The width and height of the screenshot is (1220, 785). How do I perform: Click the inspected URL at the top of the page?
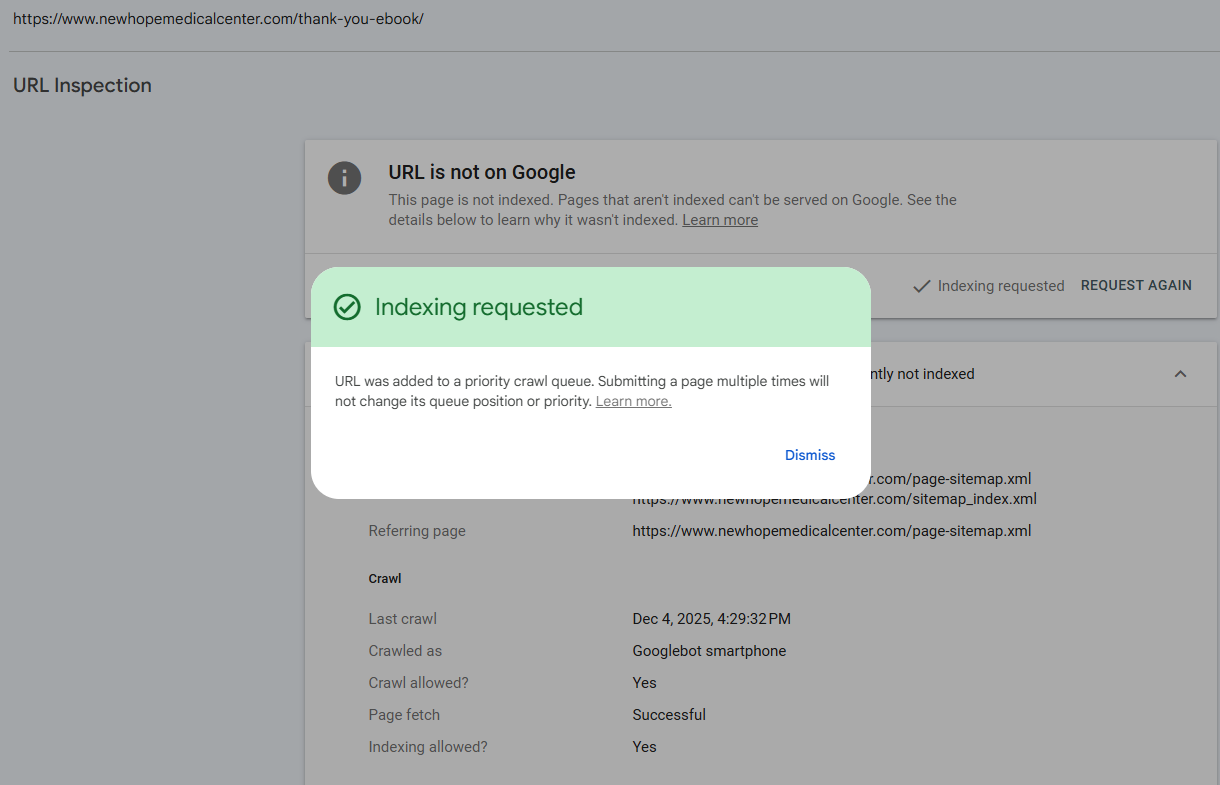click(x=218, y=19)
